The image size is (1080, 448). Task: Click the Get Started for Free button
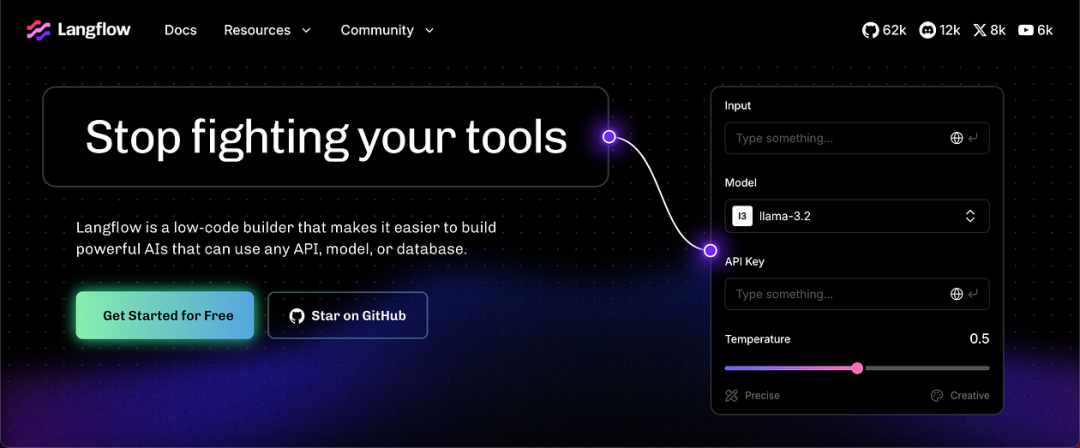coord(165,316)
